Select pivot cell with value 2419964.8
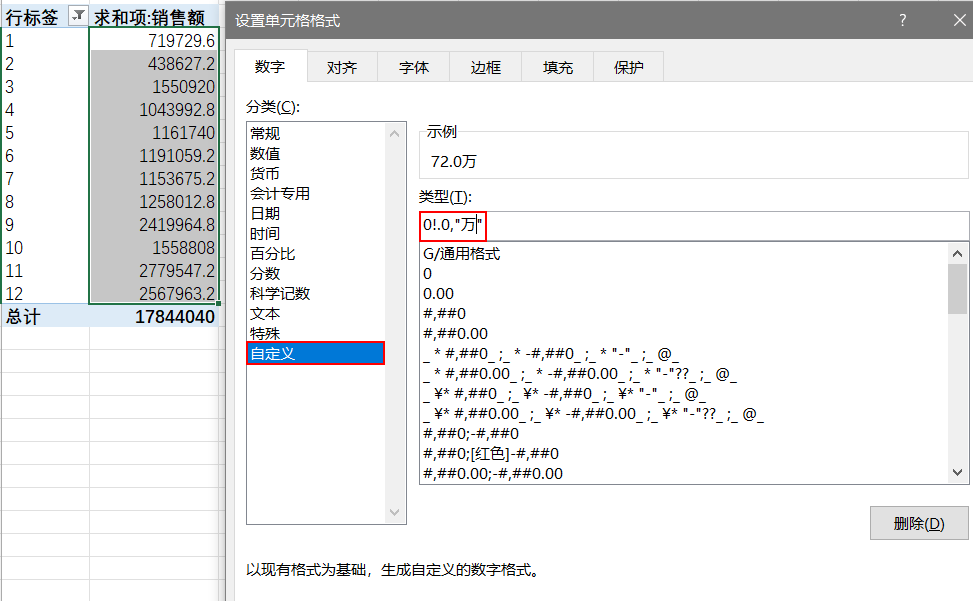Viewport: 973px width, 601px height. pyautogui.click(x=155, y=224)
